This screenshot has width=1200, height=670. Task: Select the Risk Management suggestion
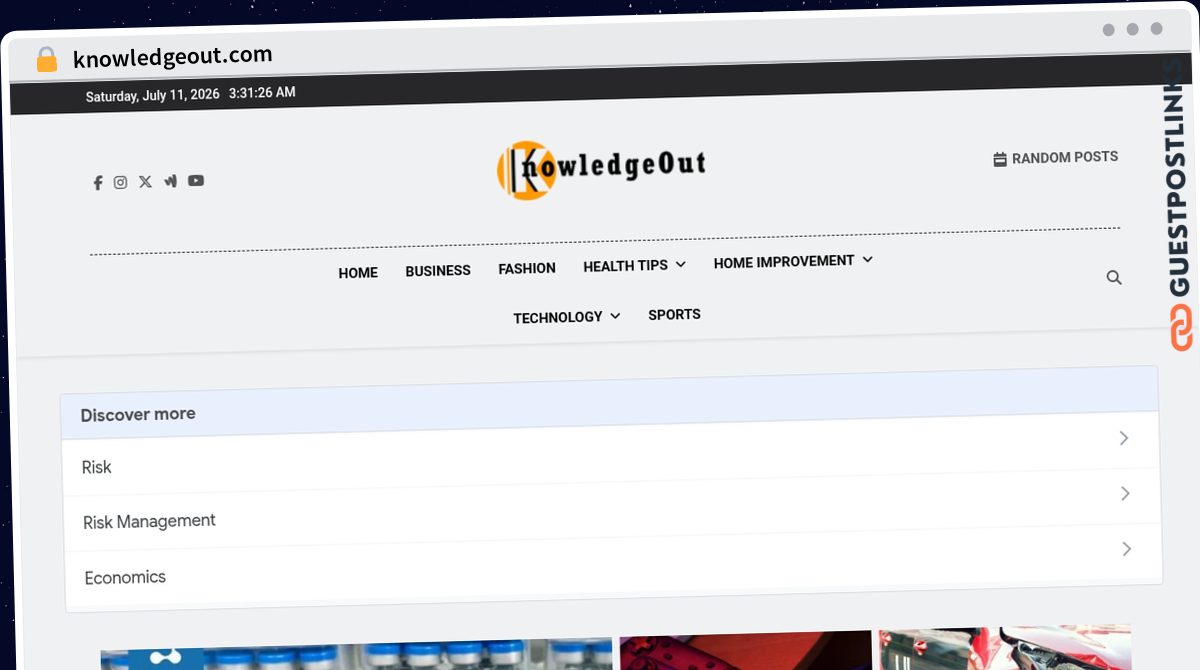[612, 508]
